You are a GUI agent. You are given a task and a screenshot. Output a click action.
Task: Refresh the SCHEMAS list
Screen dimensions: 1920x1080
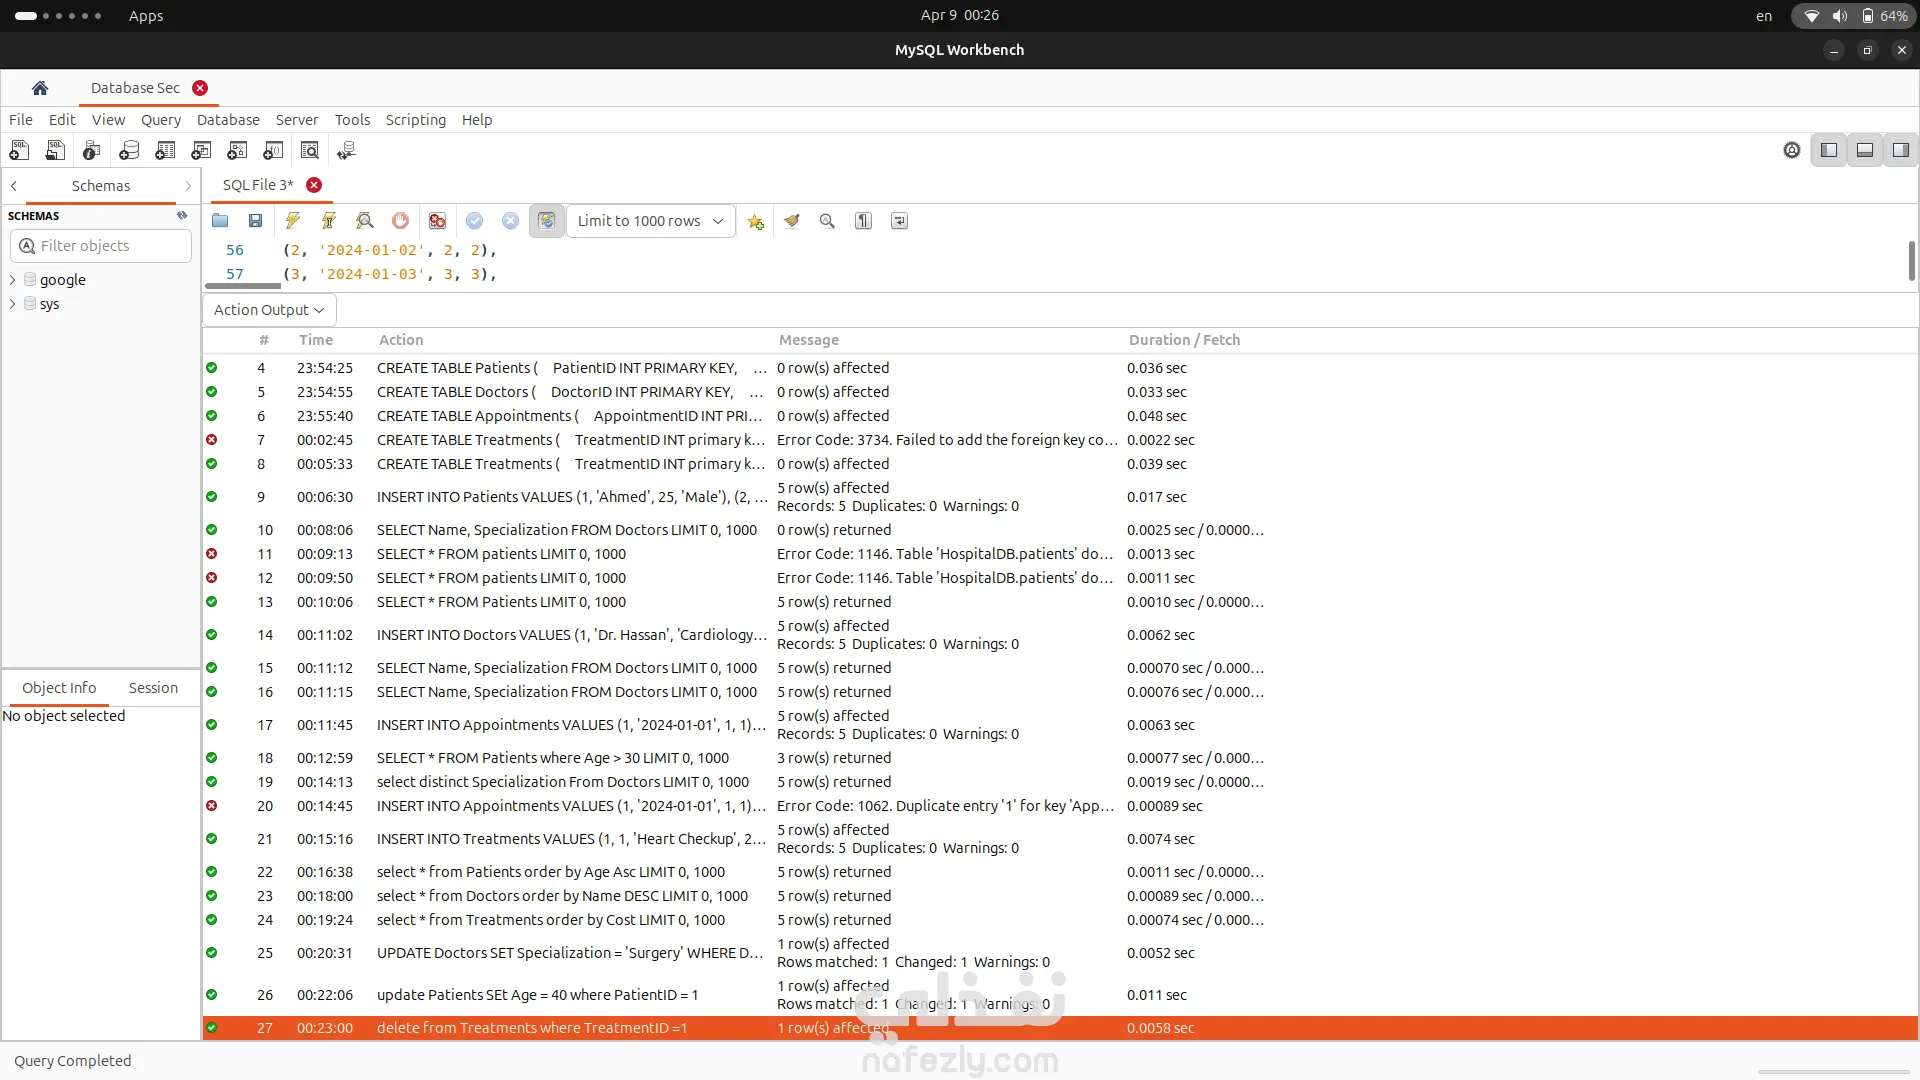[x=182, y=215]
